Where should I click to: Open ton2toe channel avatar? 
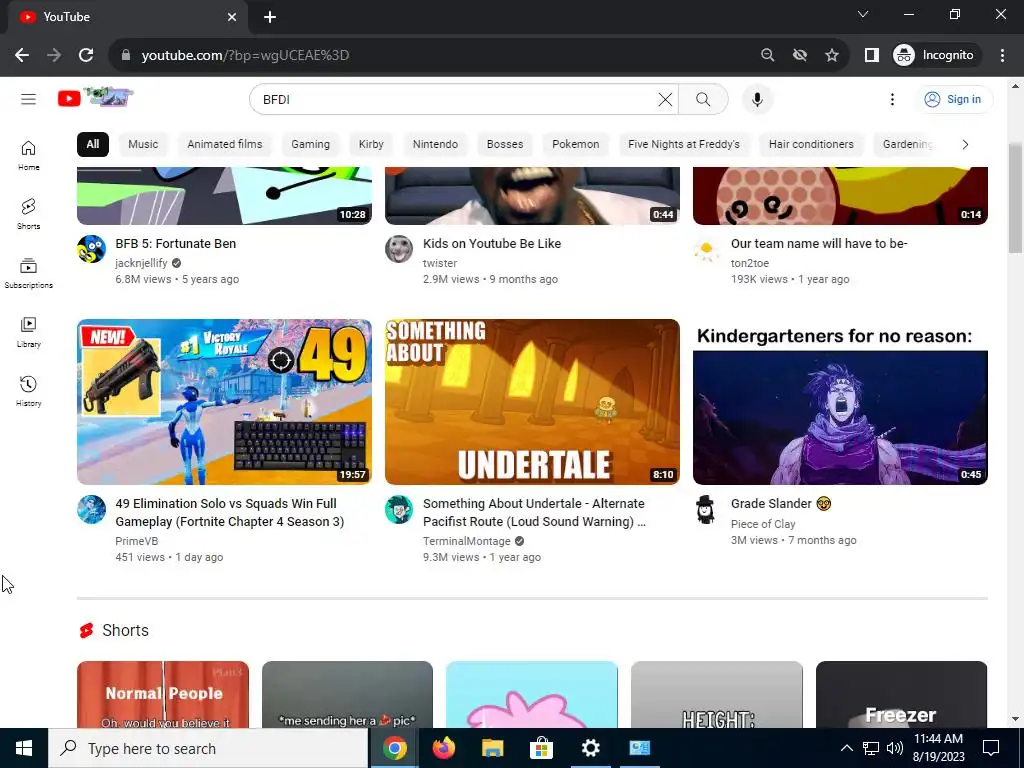707,249
